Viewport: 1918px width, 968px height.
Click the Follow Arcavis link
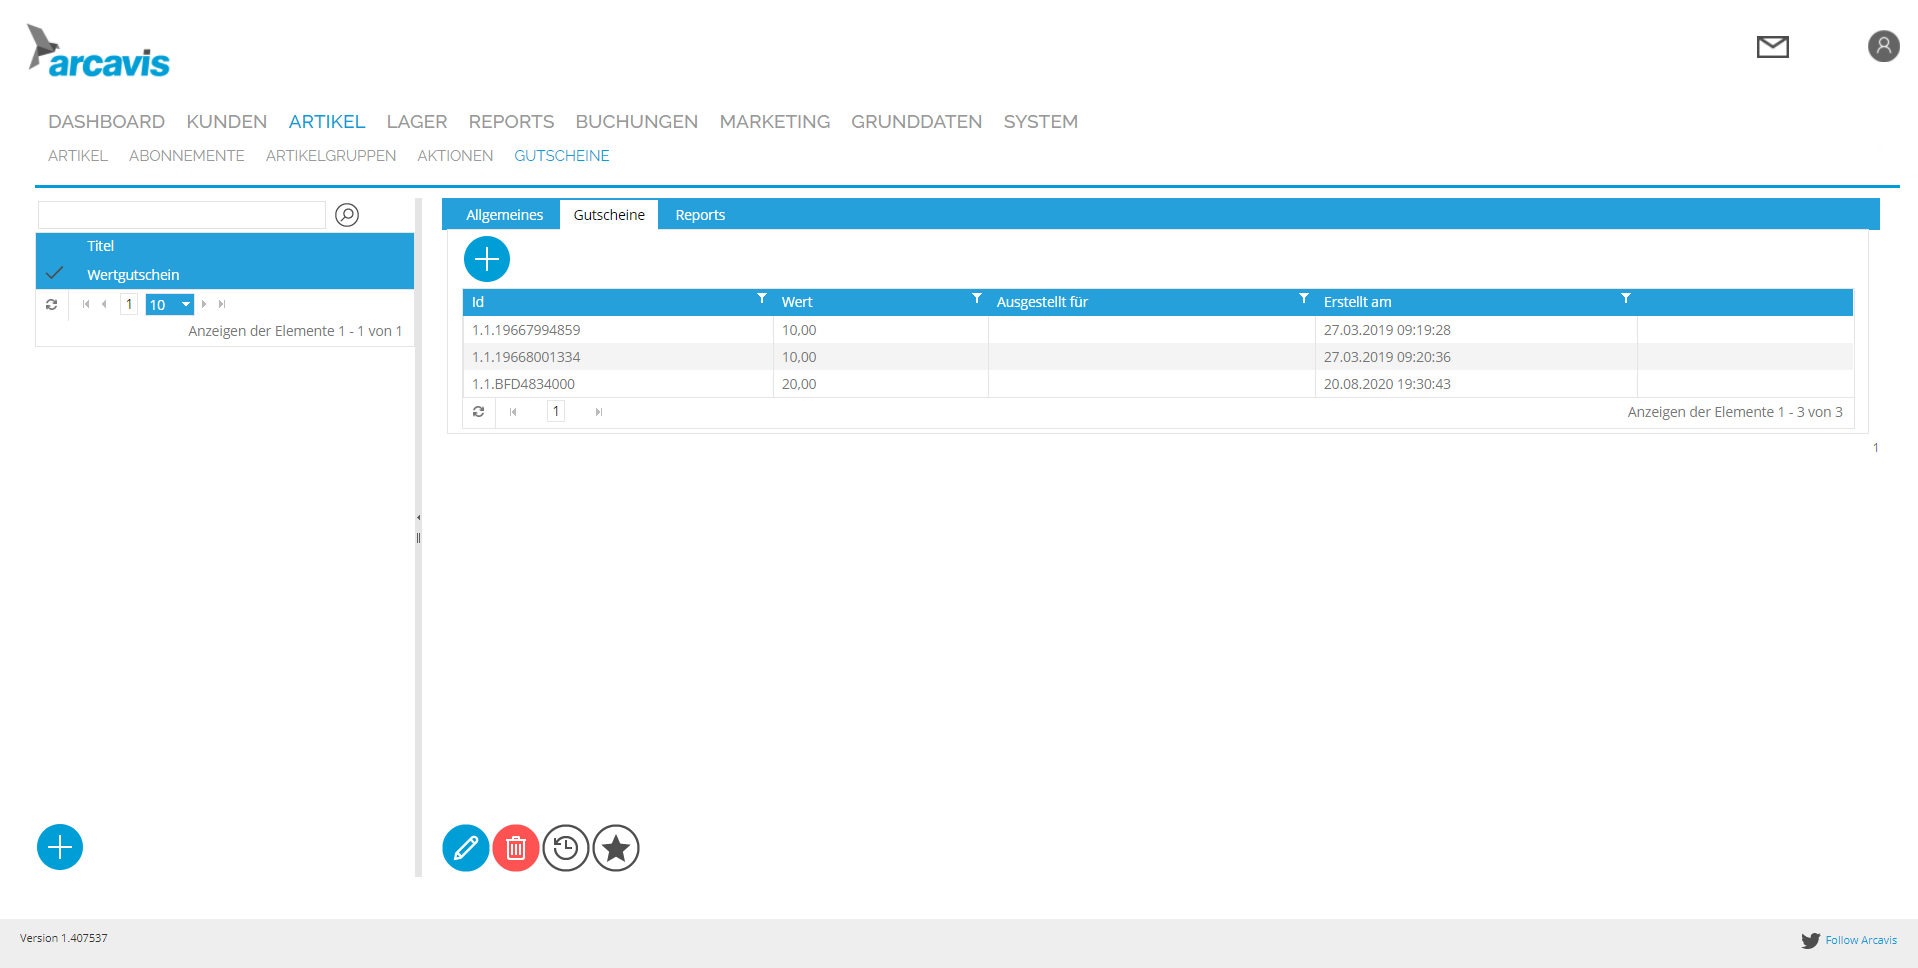click(1860, 940)
